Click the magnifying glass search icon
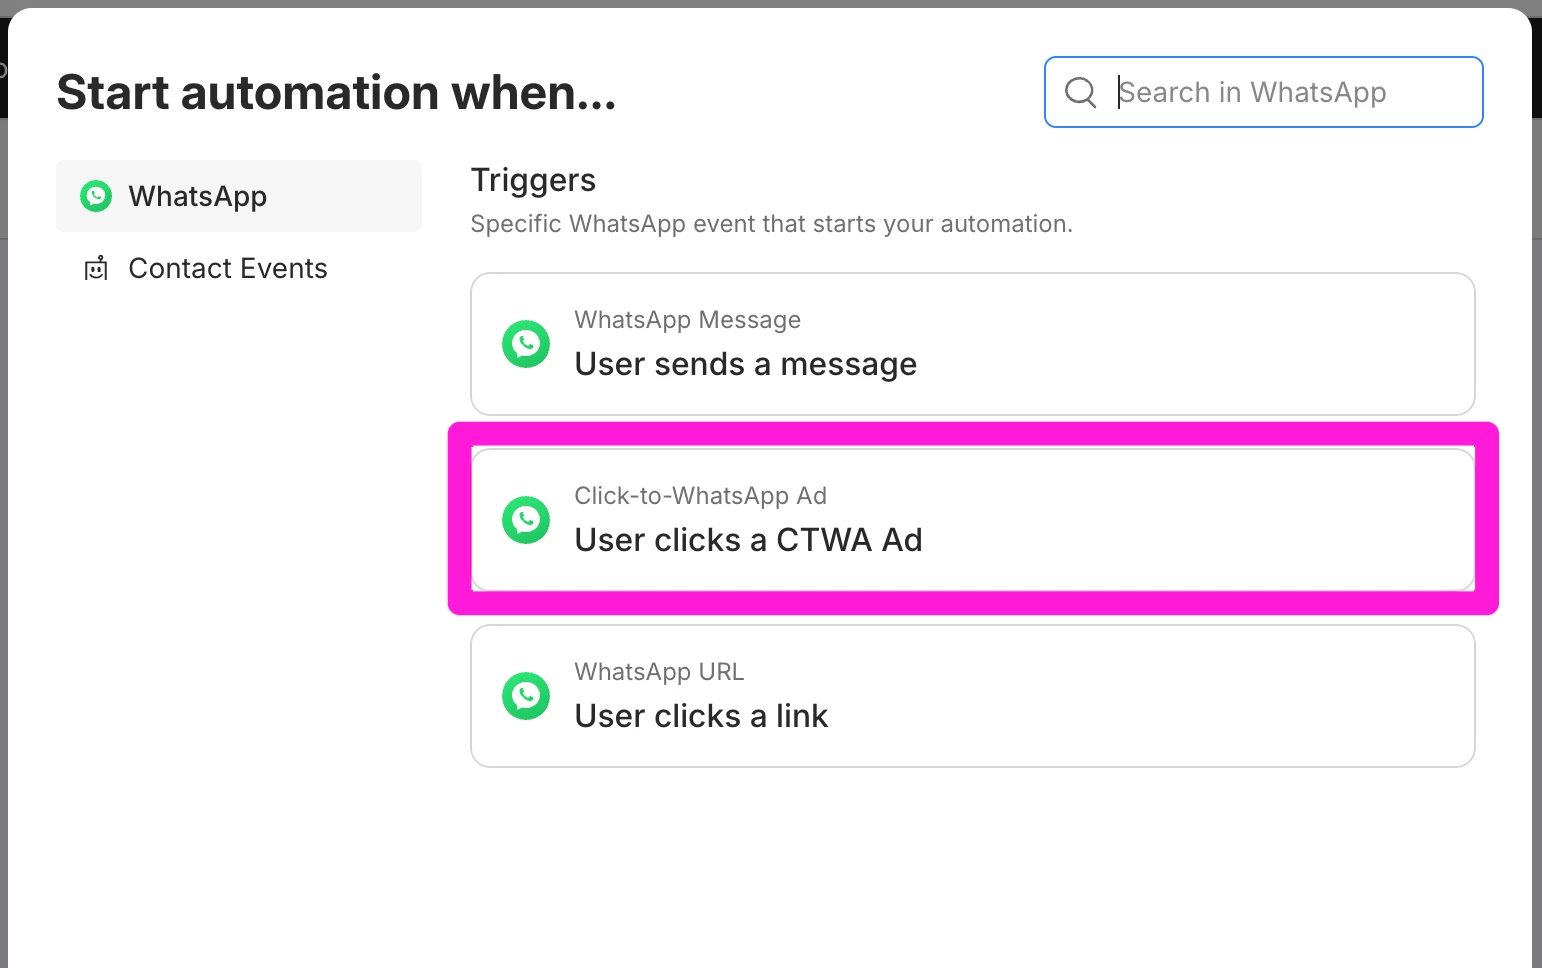The height and width of the screenshot is (968, 1542). point(1080,92)
